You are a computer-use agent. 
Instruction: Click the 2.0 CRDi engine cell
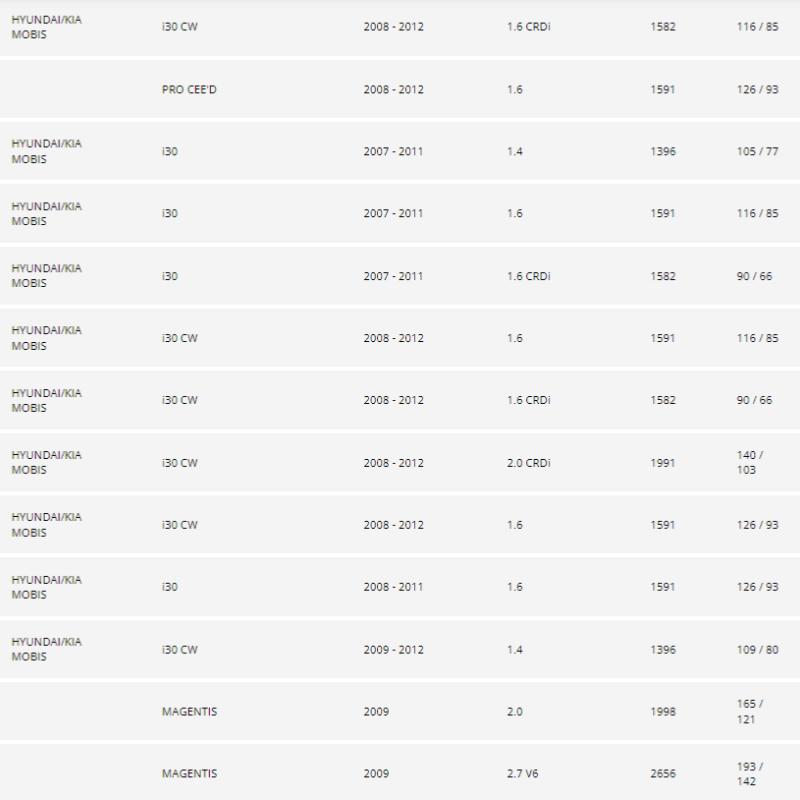pos(529,463)
